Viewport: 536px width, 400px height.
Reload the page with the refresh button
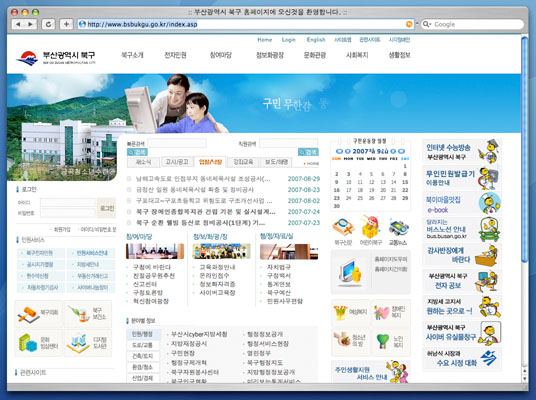click(48, 24)
